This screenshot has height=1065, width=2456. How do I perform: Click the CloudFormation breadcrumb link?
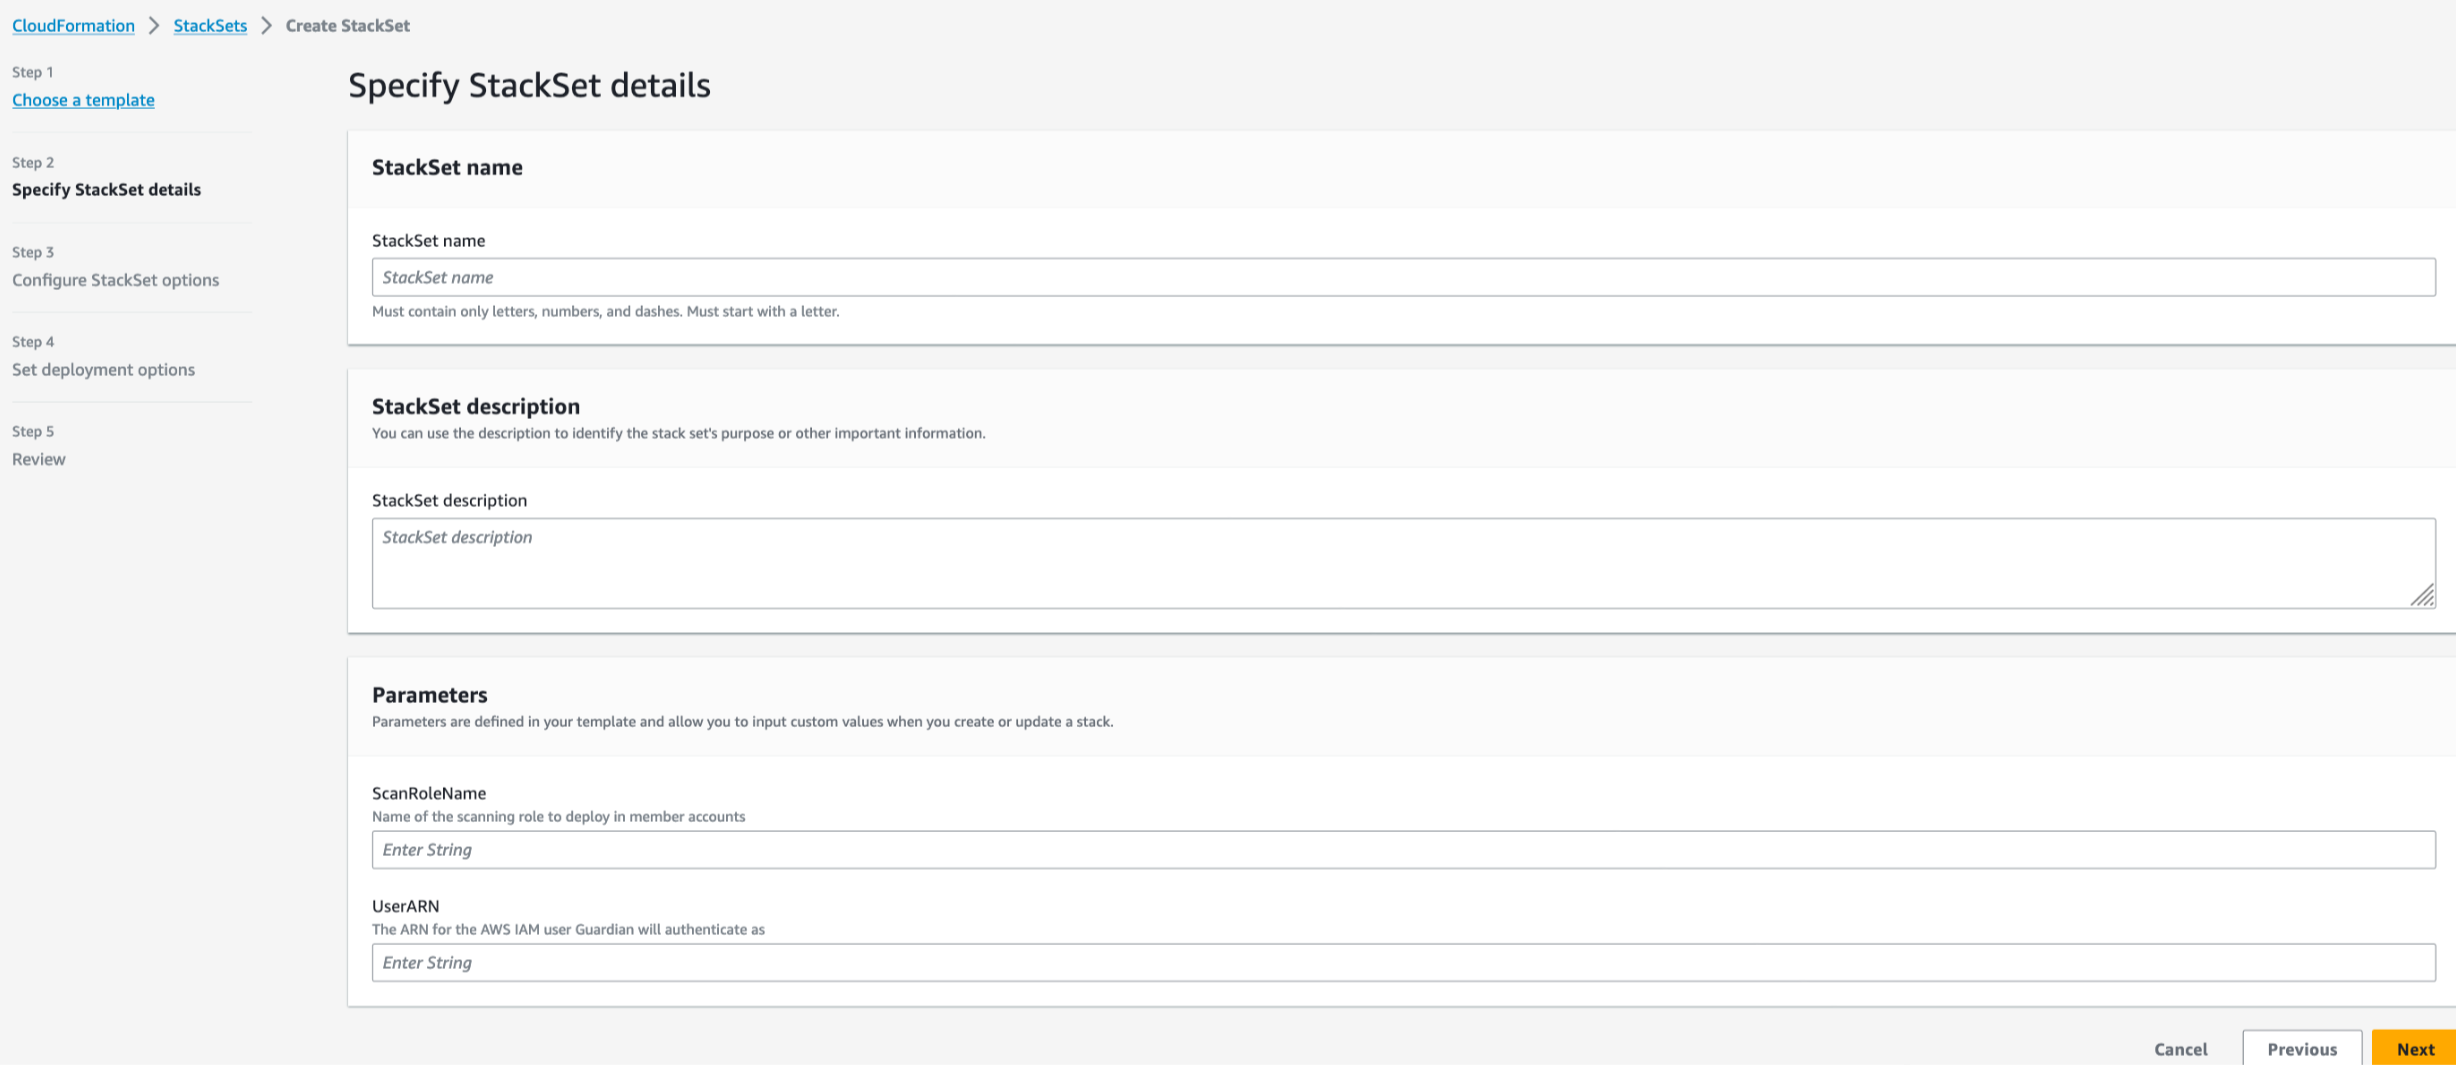click(73, 26)
